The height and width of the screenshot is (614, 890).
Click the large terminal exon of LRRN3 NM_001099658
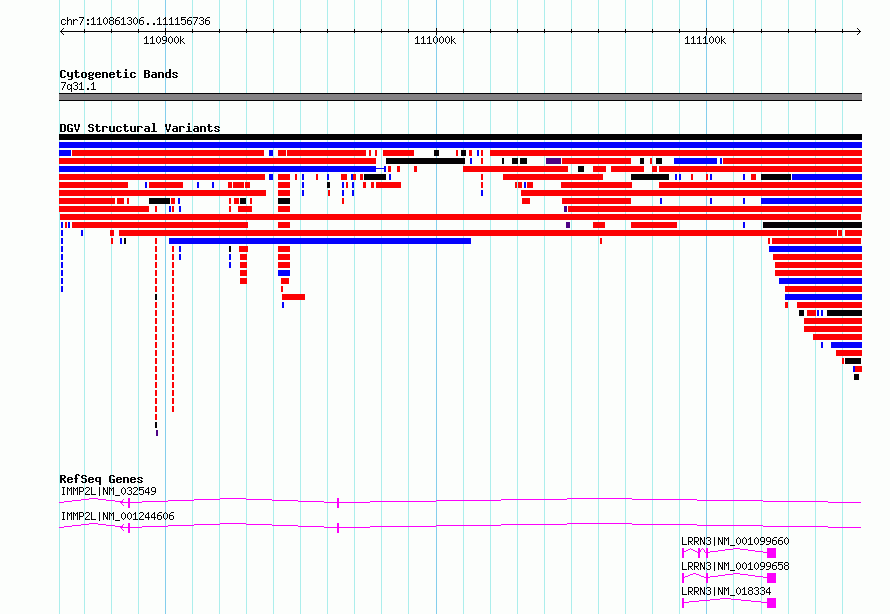click(x=771, y=578)
